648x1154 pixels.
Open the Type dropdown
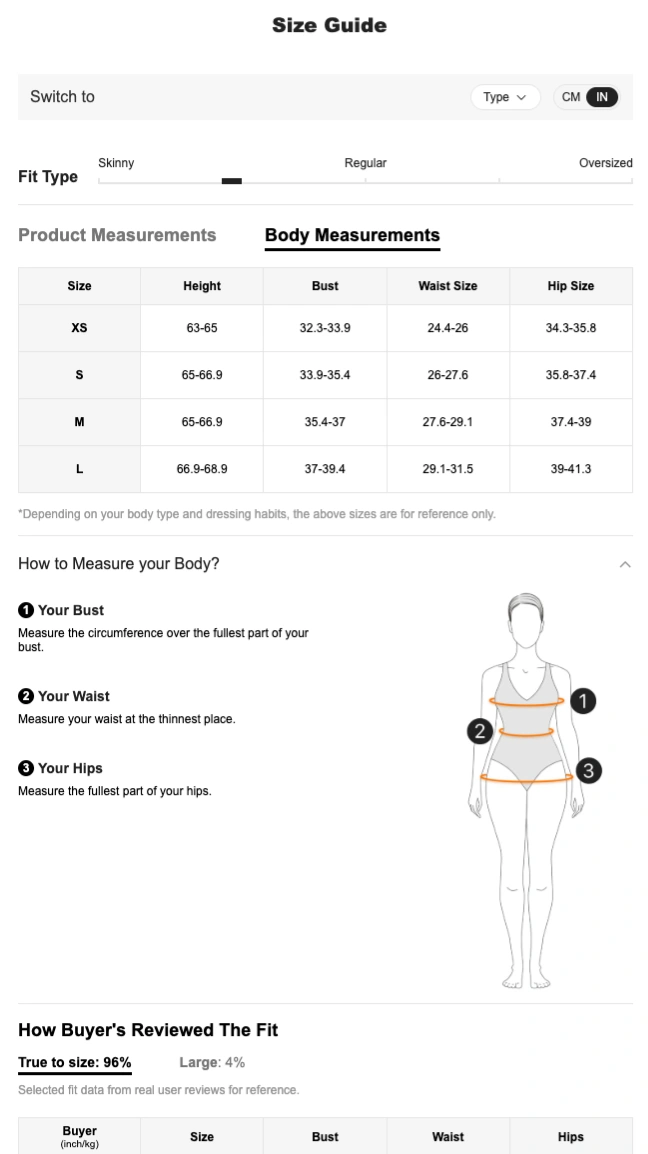point(505,97)
